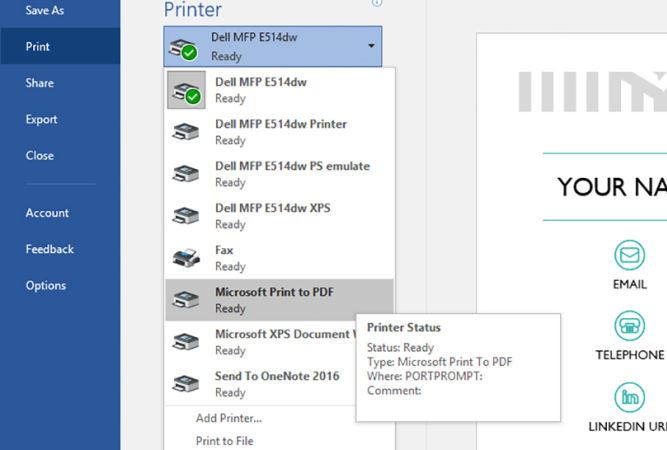
Task: Click Add Printer... at list bottom
Action: (229, 418)
